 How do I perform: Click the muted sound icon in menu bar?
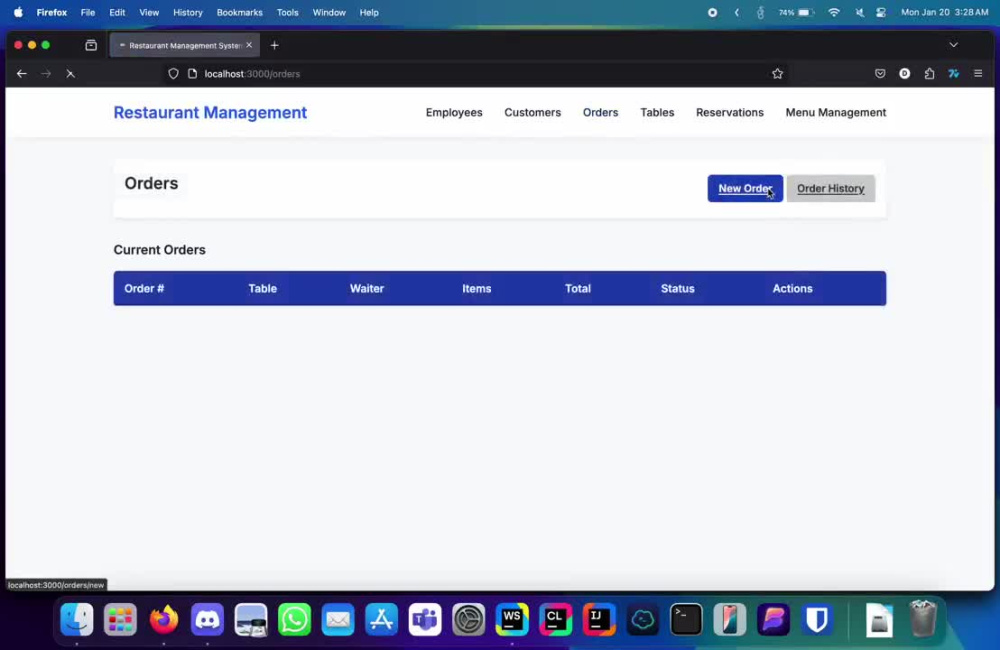click(x=859, y=12)
